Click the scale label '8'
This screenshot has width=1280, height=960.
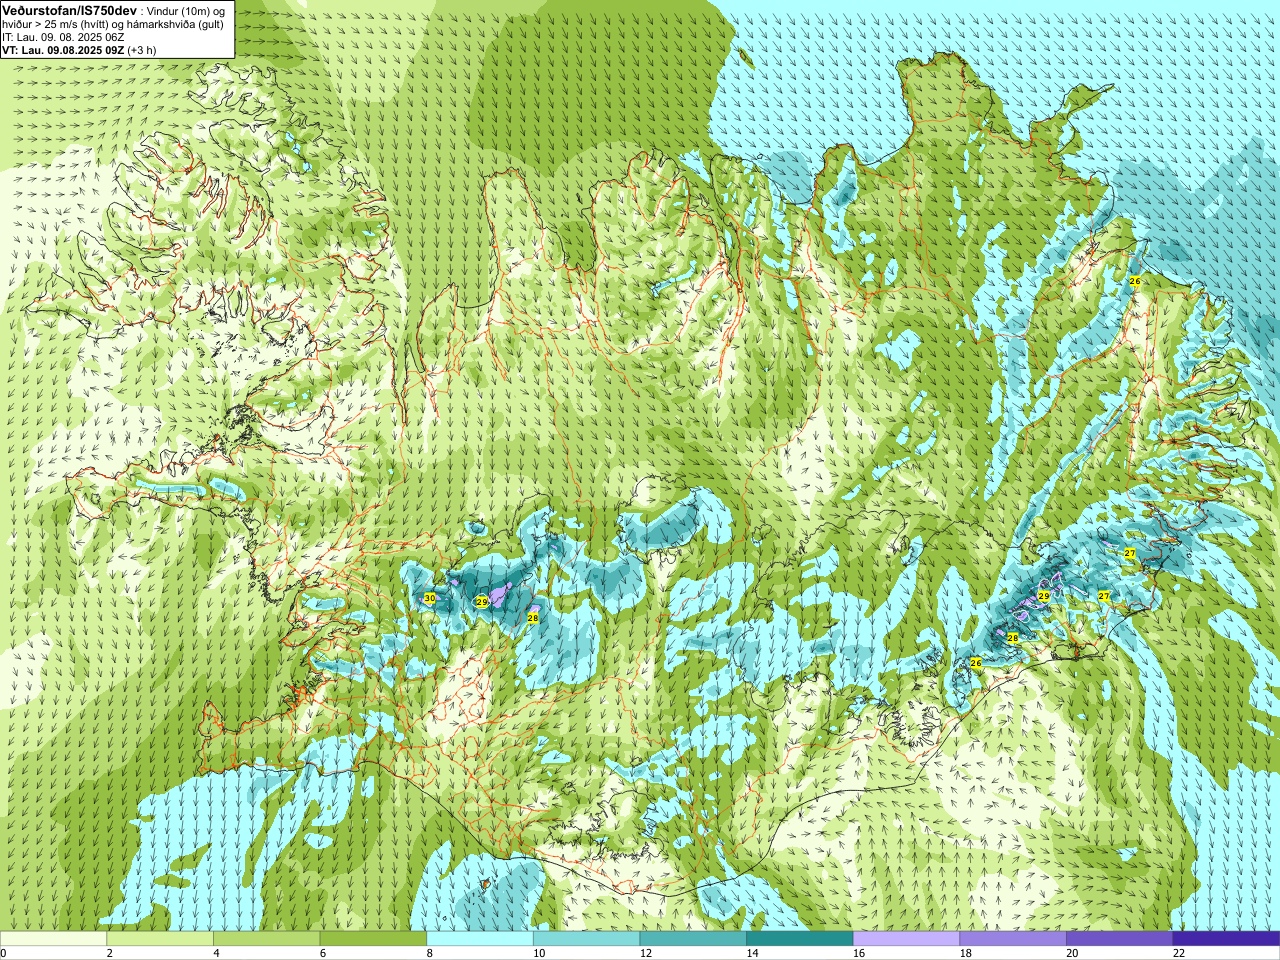429,954
